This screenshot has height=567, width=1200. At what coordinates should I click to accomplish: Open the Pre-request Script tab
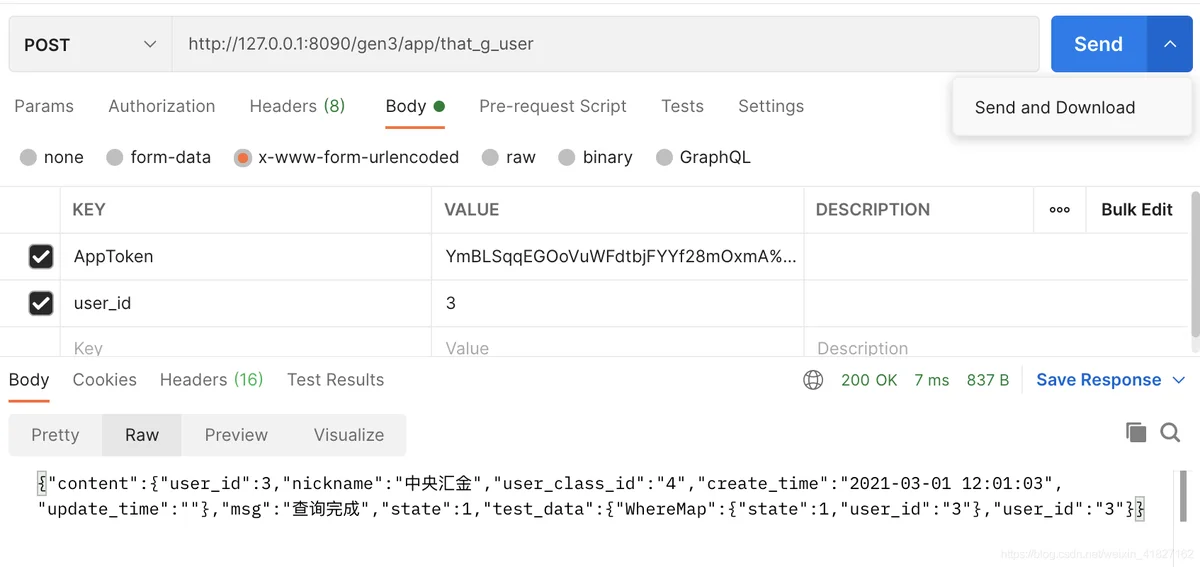[x=552, y=106]
